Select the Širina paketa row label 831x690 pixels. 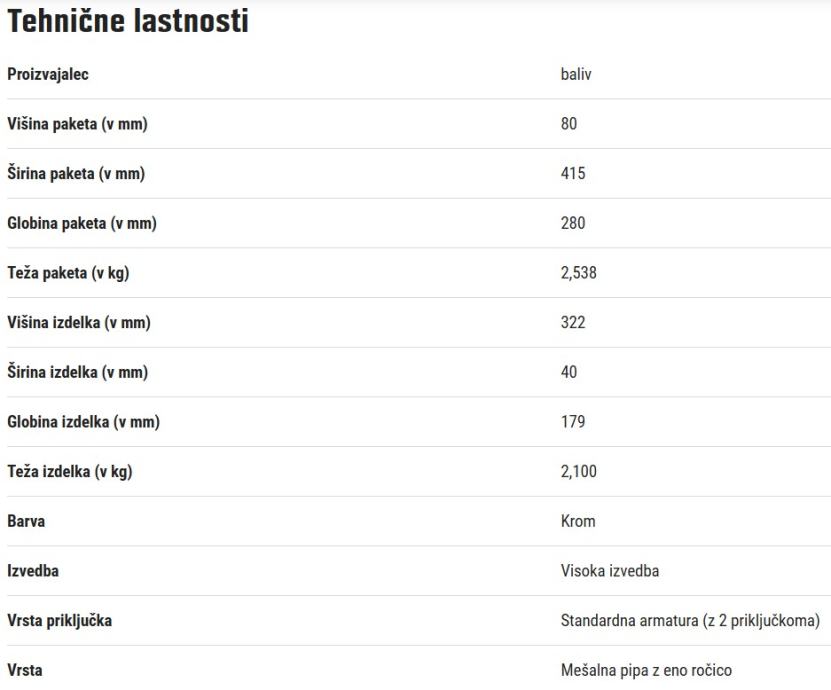(x=76, y=173)
